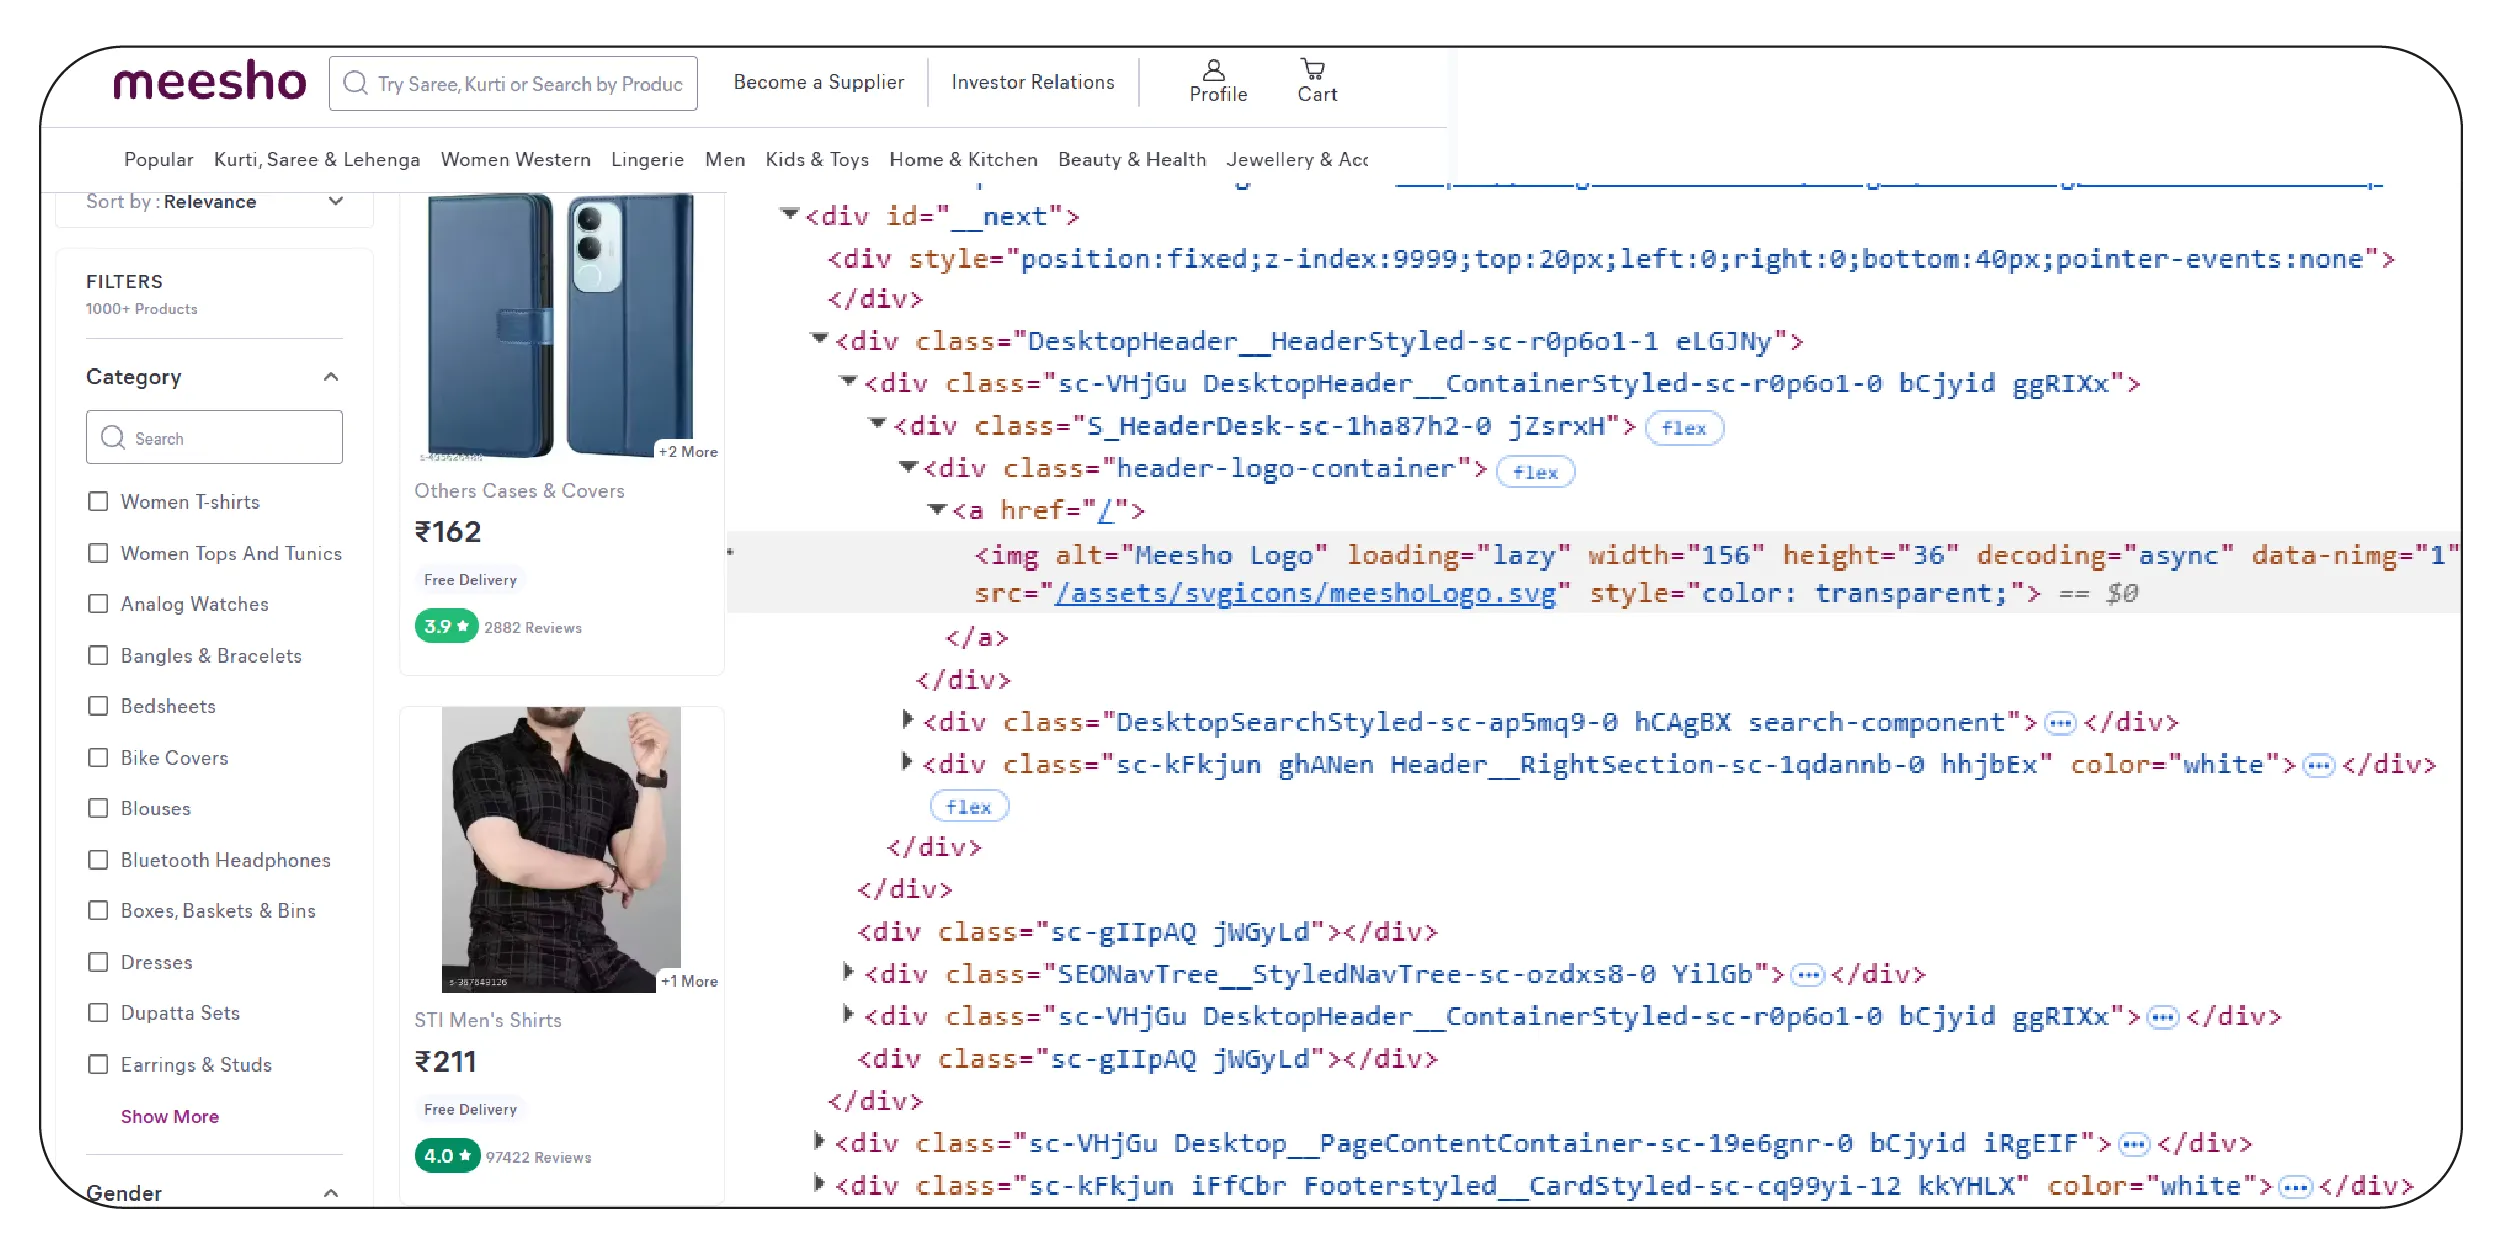The image size is (2497, 1240).
Task: Click Become a Supplier link
Action: point(818,83)
